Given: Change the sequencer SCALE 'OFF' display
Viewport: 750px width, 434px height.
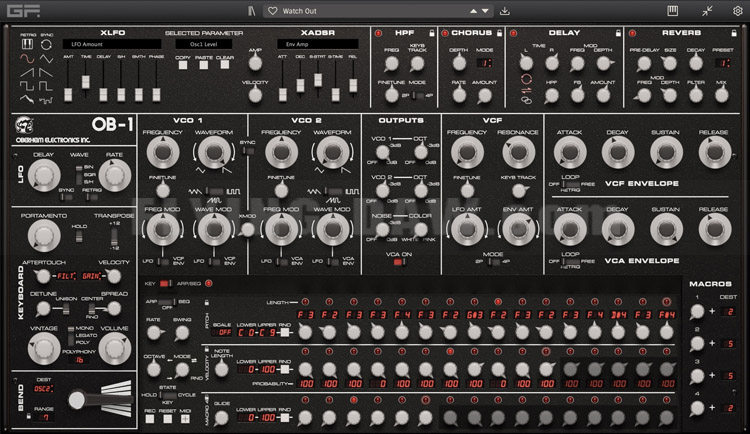Looking at the screenshot, I should [x=222, y=332].
